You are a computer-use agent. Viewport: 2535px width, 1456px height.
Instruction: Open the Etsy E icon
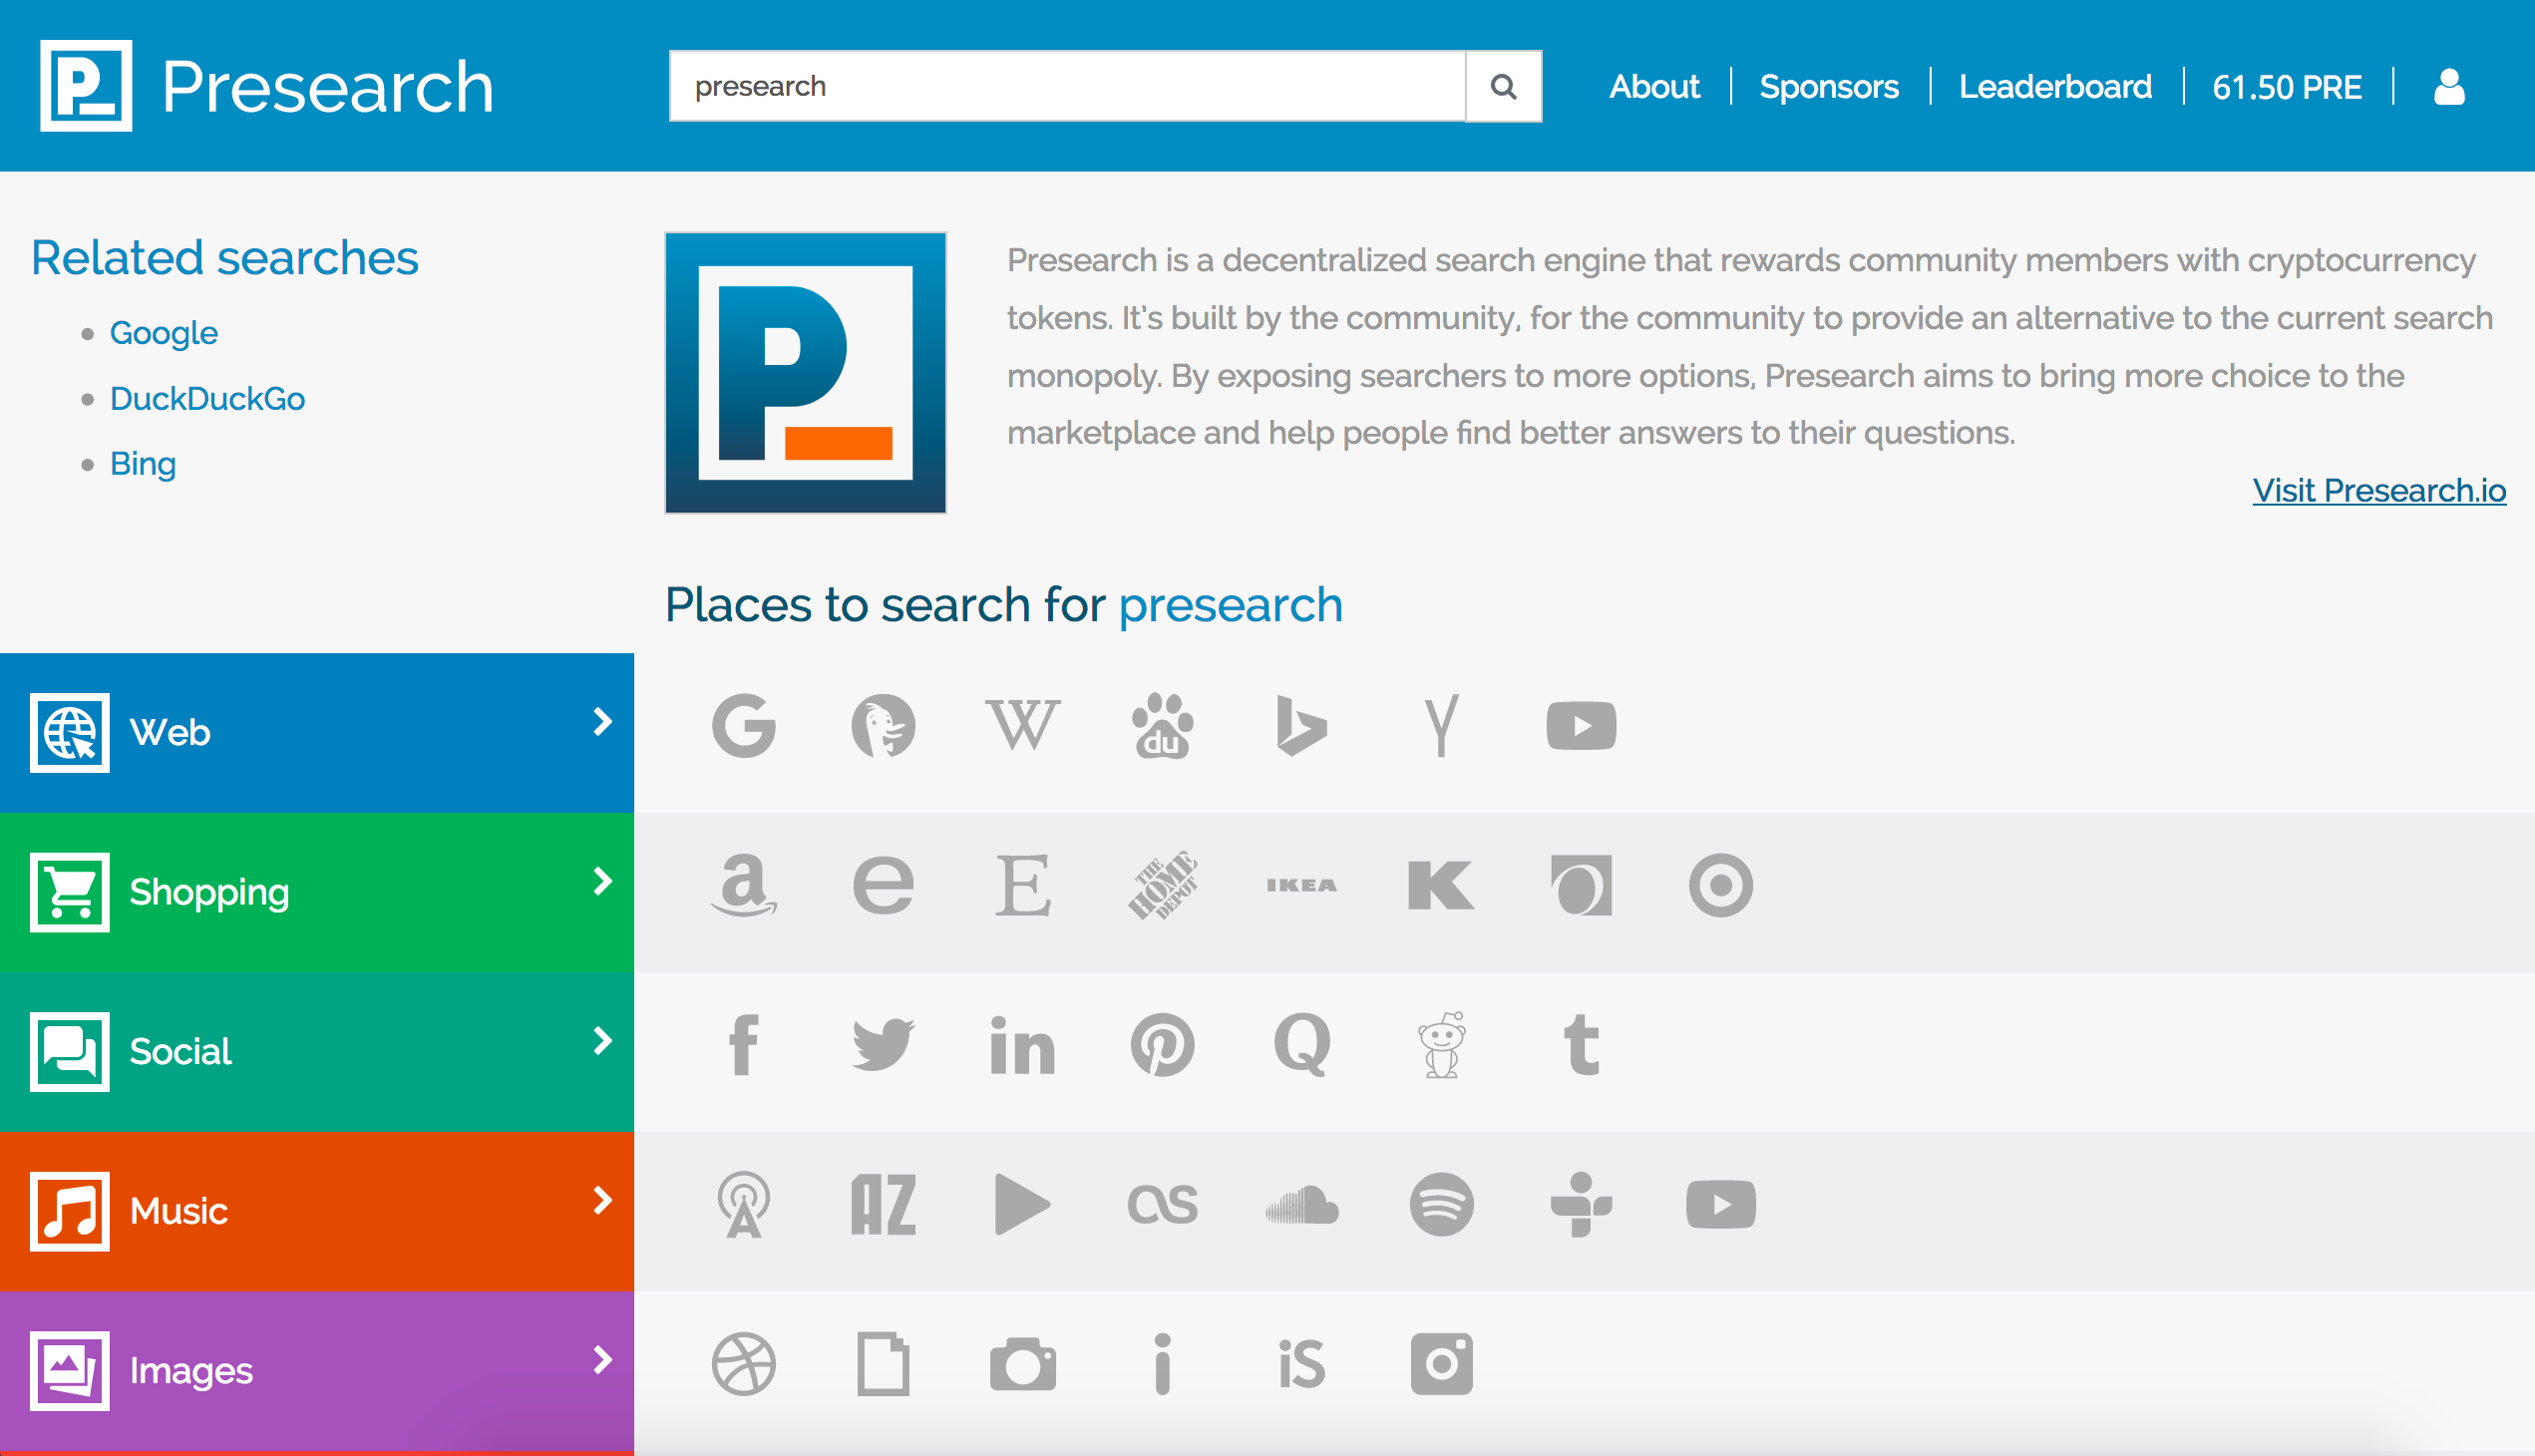(1023, 886)
